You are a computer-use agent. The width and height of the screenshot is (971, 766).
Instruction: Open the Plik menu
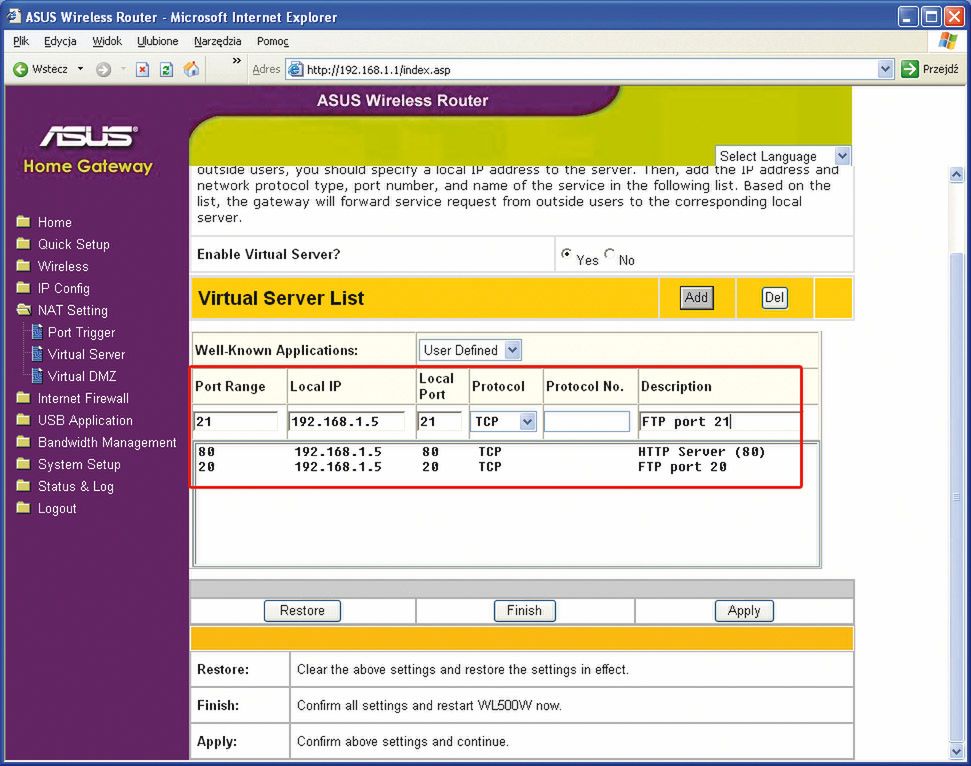click(x=21, y=41)
